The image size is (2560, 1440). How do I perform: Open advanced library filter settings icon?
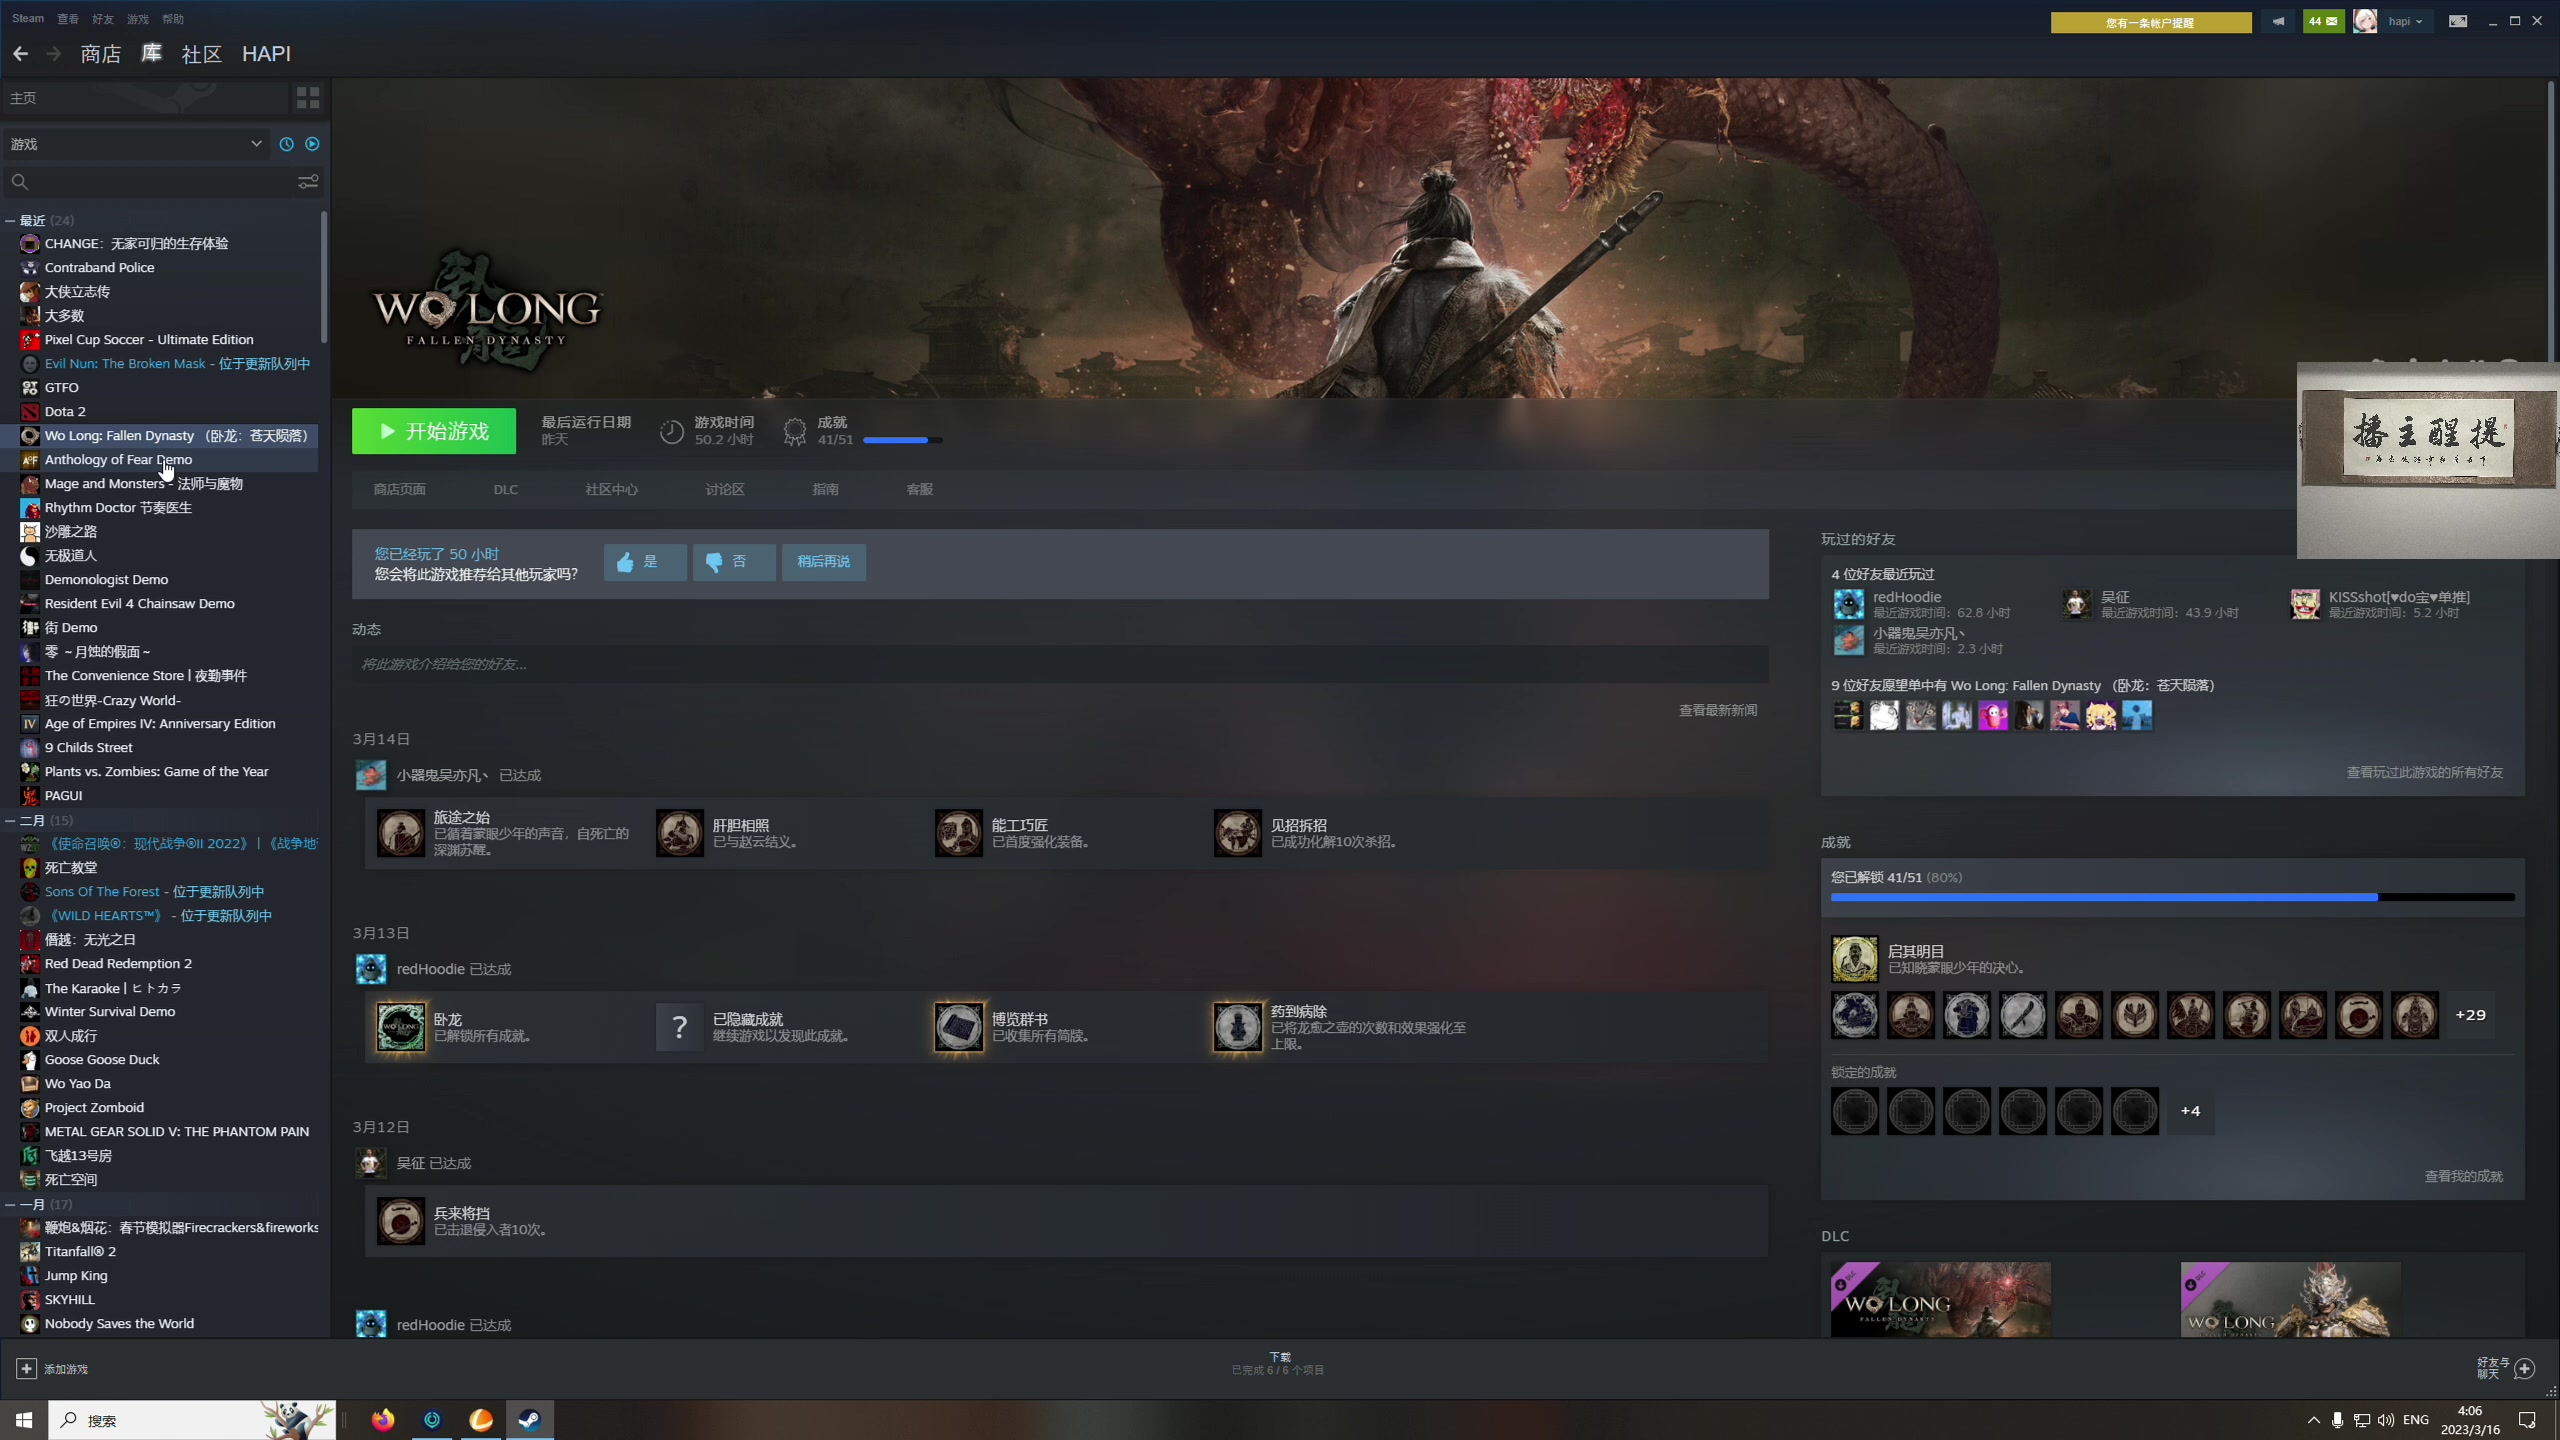coord(308,181)
